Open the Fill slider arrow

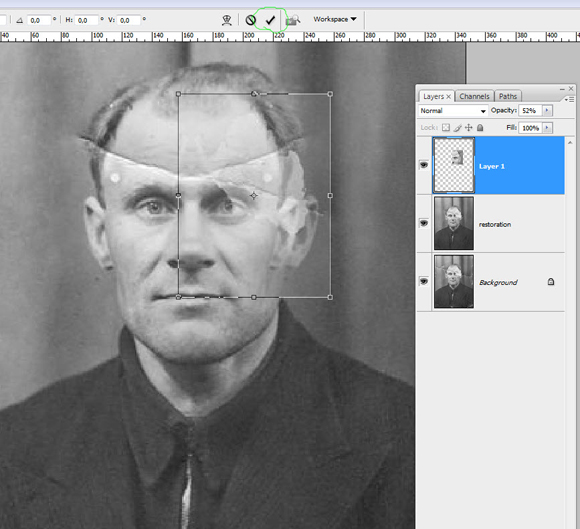pyautogui.click(x=547, y=128)
